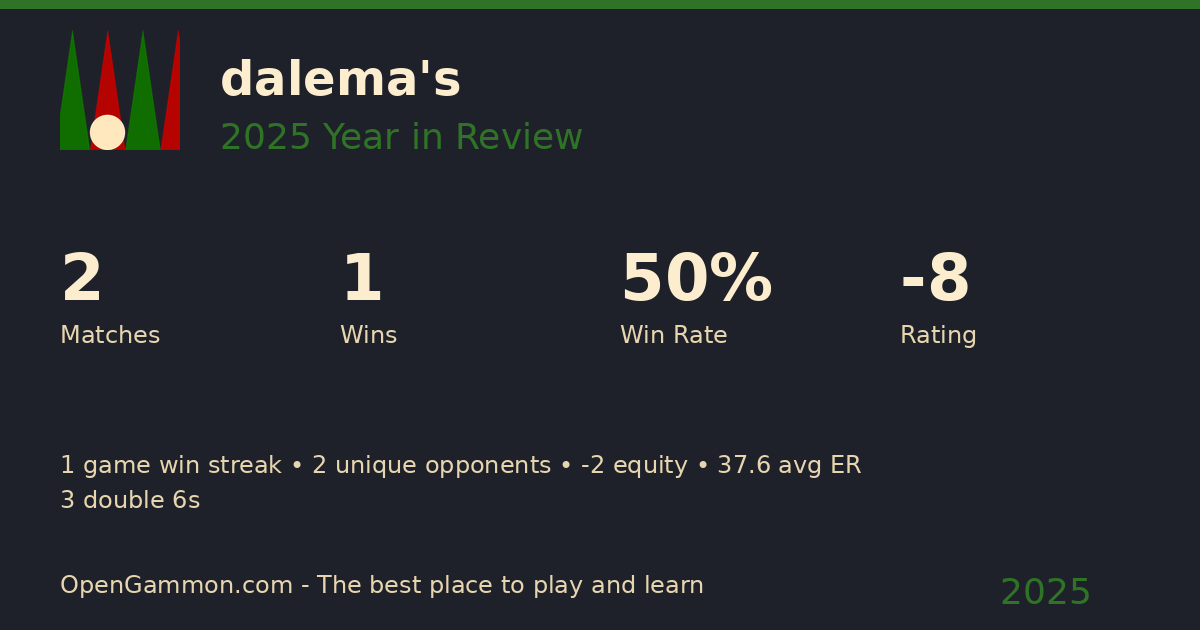Click the 50% win rate value

[696, 280]
